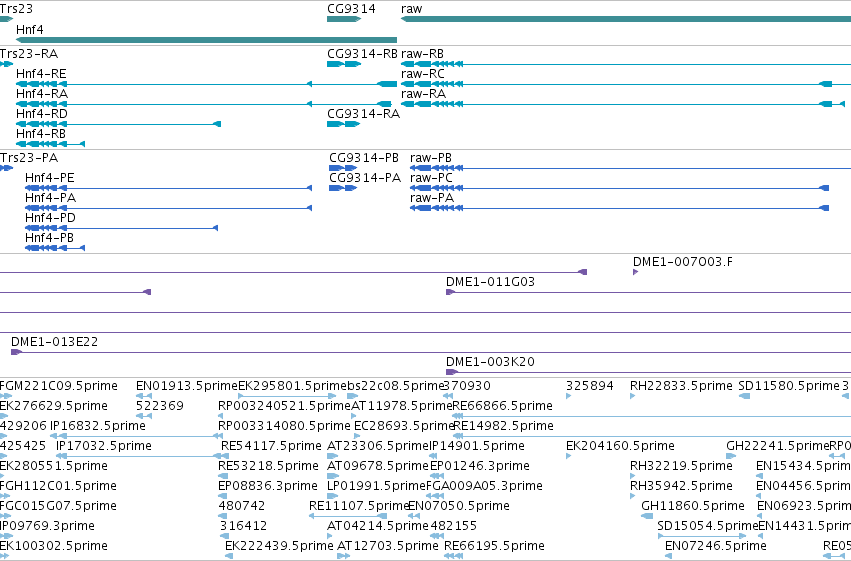Click the RE11107.5prime EST label
851x561 pixels.
359,506
